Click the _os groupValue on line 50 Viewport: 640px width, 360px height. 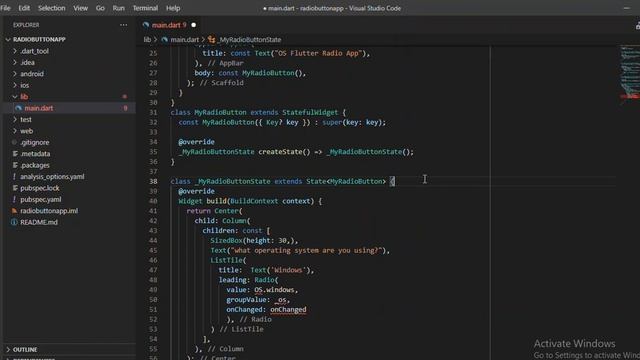click(x=281, y=300)
